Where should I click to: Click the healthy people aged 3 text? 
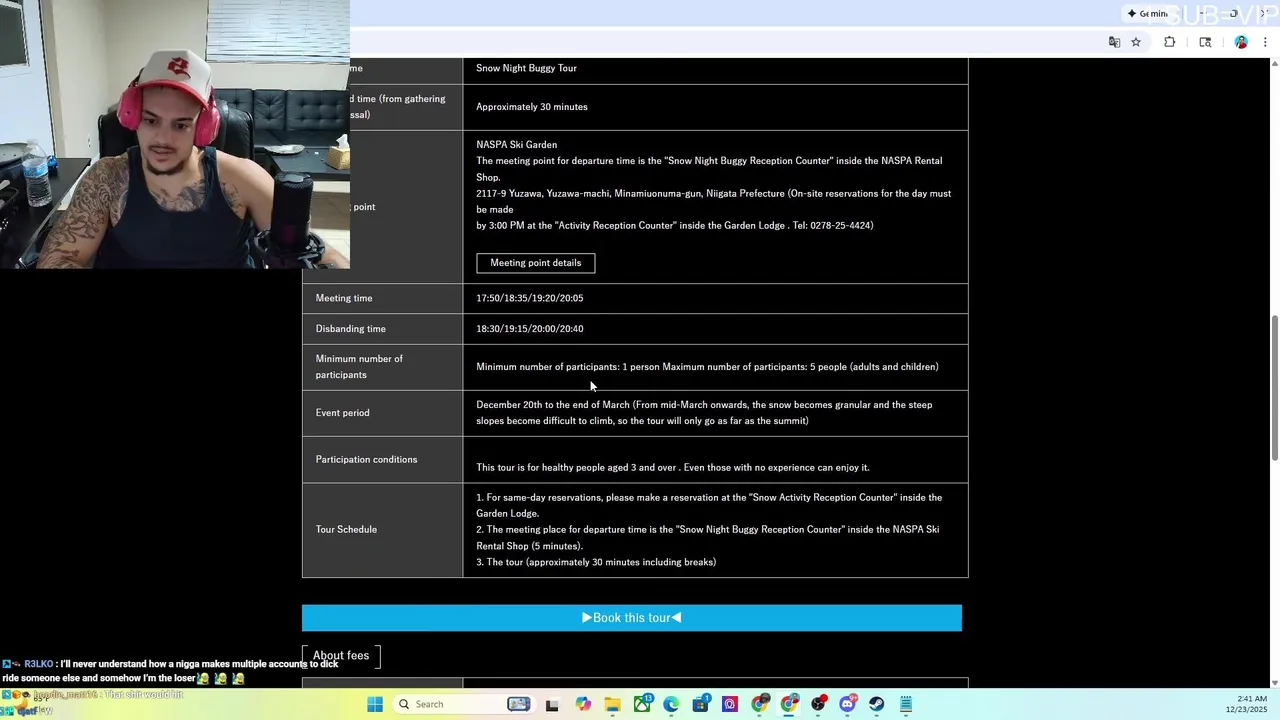[673, 467]
